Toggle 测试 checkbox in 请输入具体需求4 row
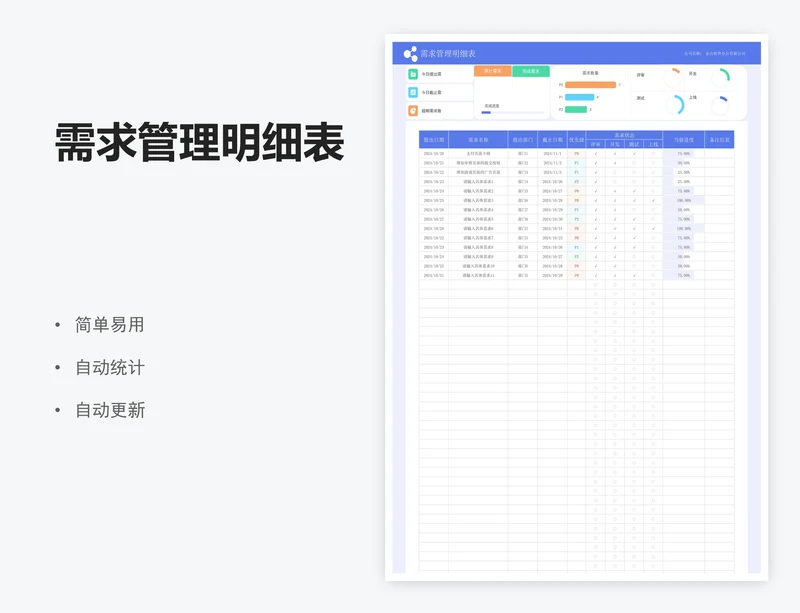Viewport: 800px width, 613px height. (634, 210)
